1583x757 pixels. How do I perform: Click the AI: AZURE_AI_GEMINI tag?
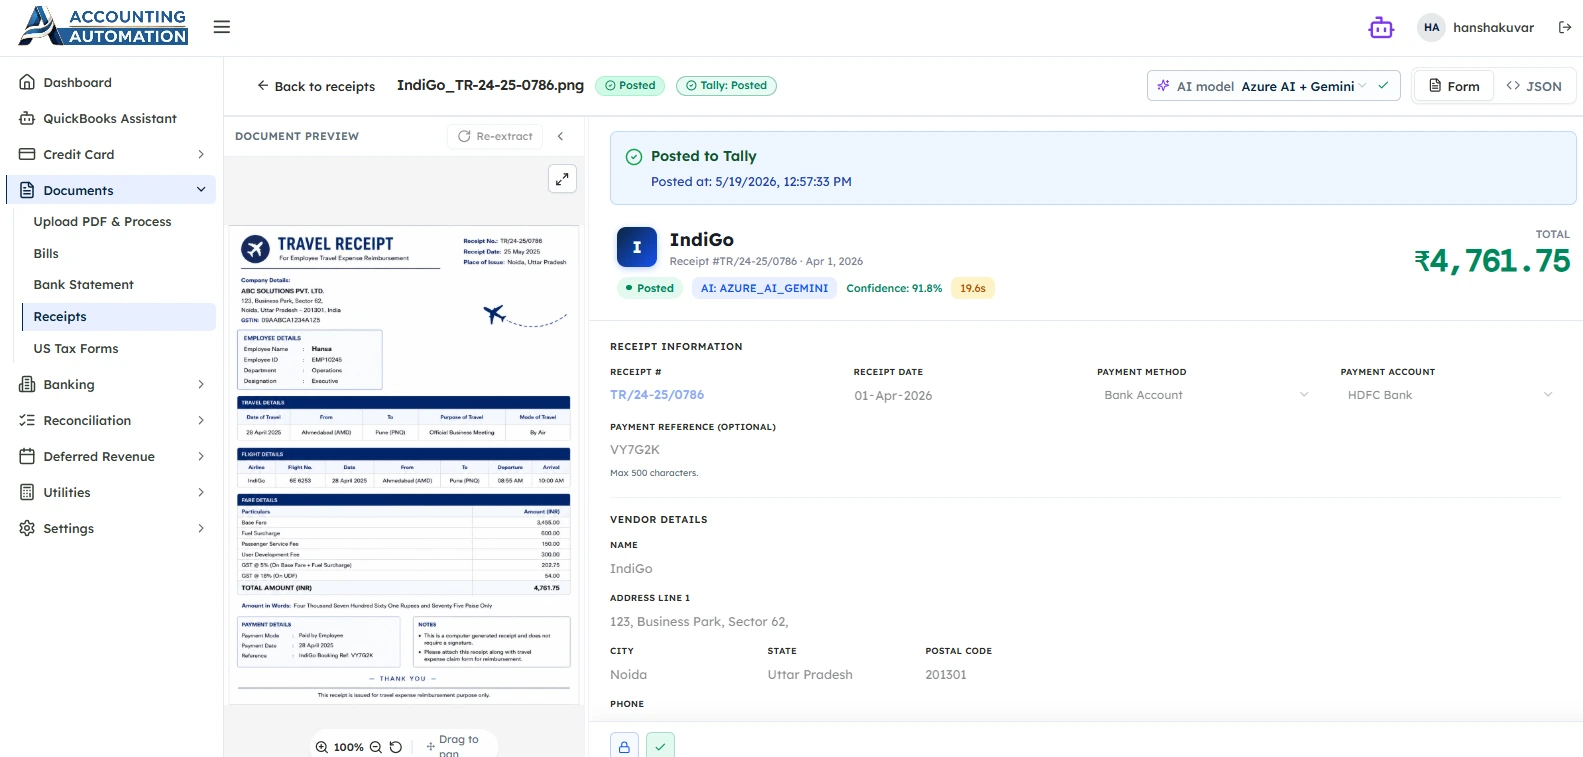click(x=764, y=288)
